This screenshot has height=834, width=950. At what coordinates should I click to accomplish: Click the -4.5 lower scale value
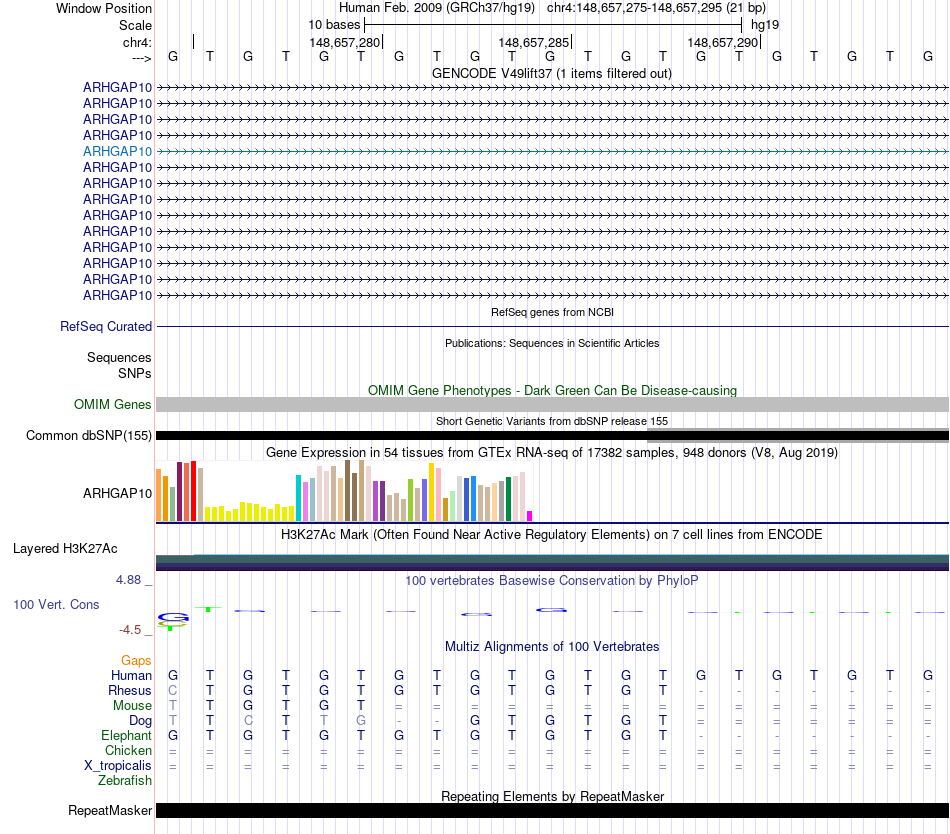pos(130,630)
